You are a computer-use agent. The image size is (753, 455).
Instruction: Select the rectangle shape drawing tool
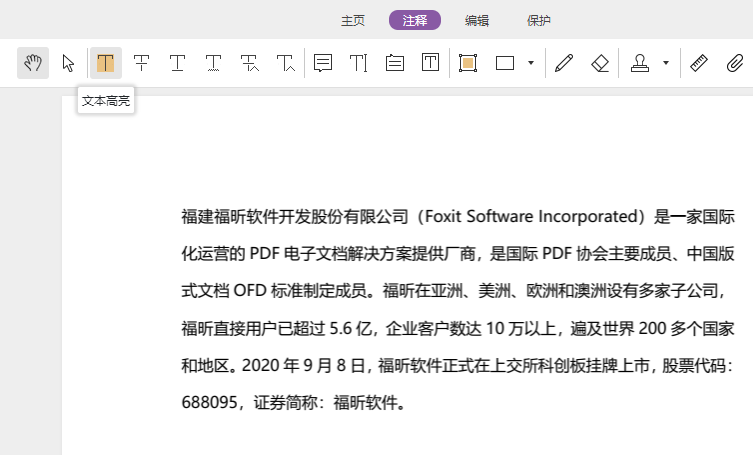click(x=505, y=63)
